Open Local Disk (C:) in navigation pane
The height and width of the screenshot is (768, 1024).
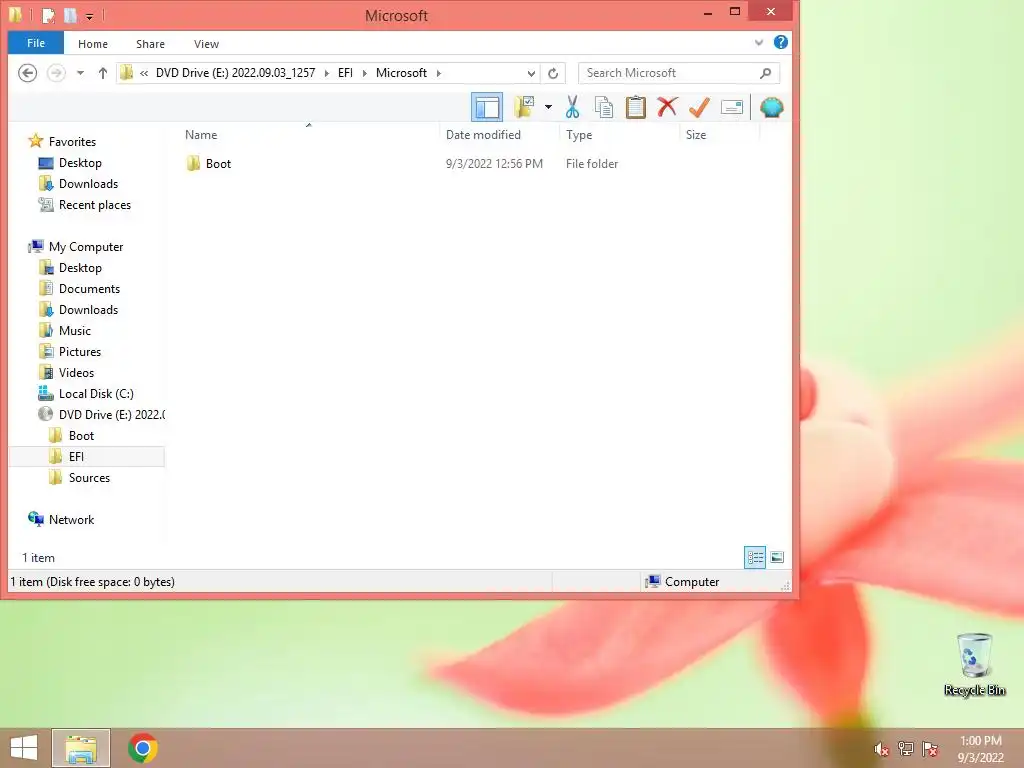tap(96, 393)
